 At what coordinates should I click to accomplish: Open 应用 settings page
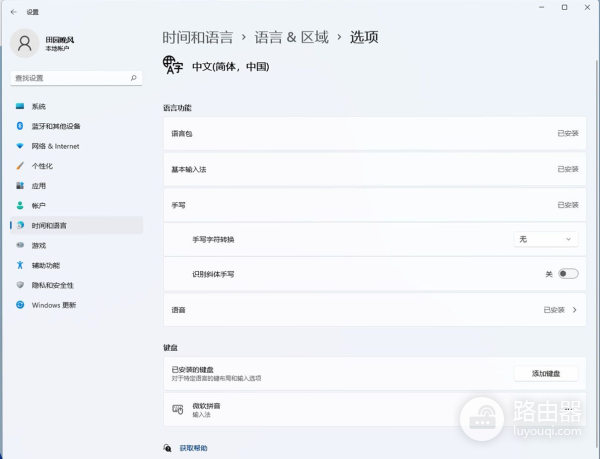[x=77, y=186]
